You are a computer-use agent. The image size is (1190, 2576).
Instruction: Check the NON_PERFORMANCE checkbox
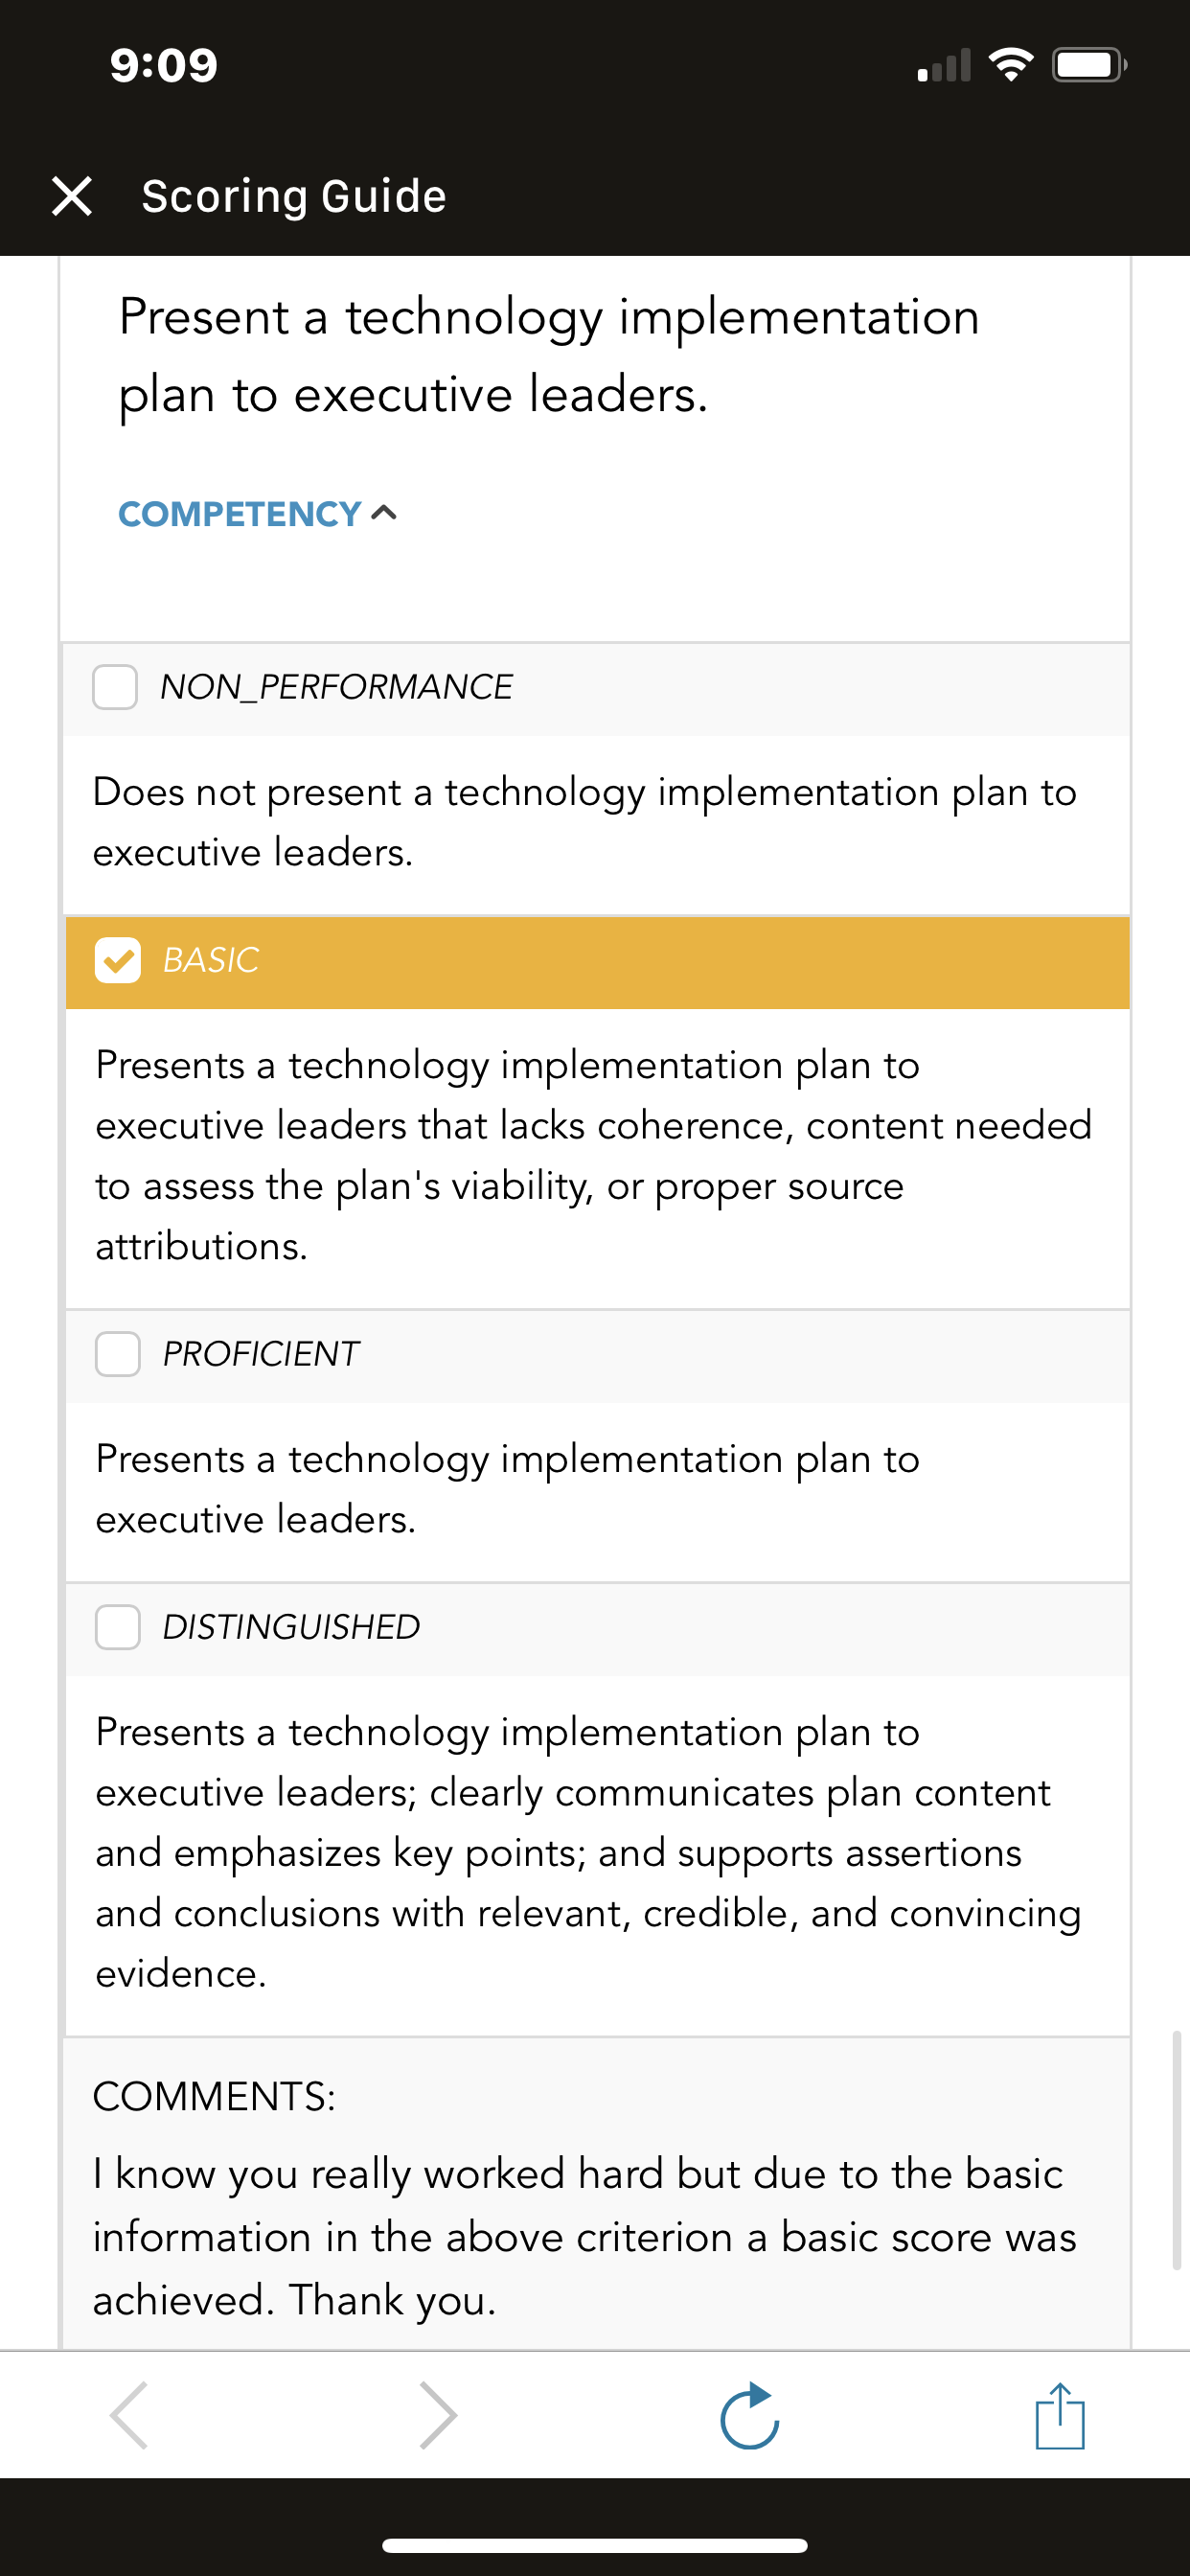pos(115,687)
